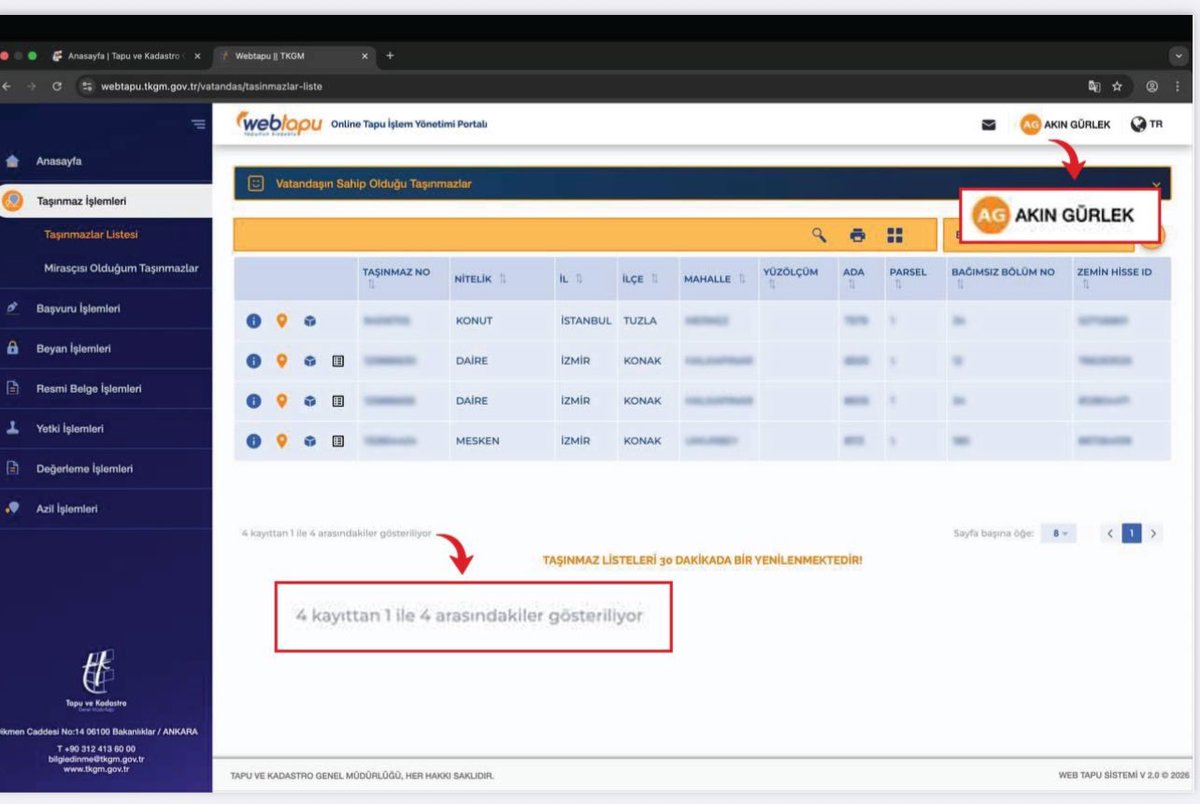This screenshot has height=804, width=1200.
Task: Go to the previous page of results
Action: coord(1110,534)
